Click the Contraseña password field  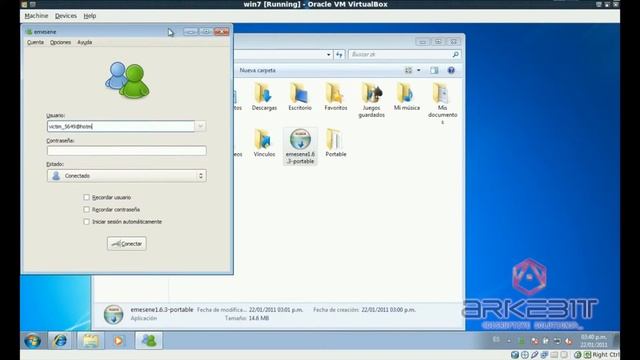[127, 151]
